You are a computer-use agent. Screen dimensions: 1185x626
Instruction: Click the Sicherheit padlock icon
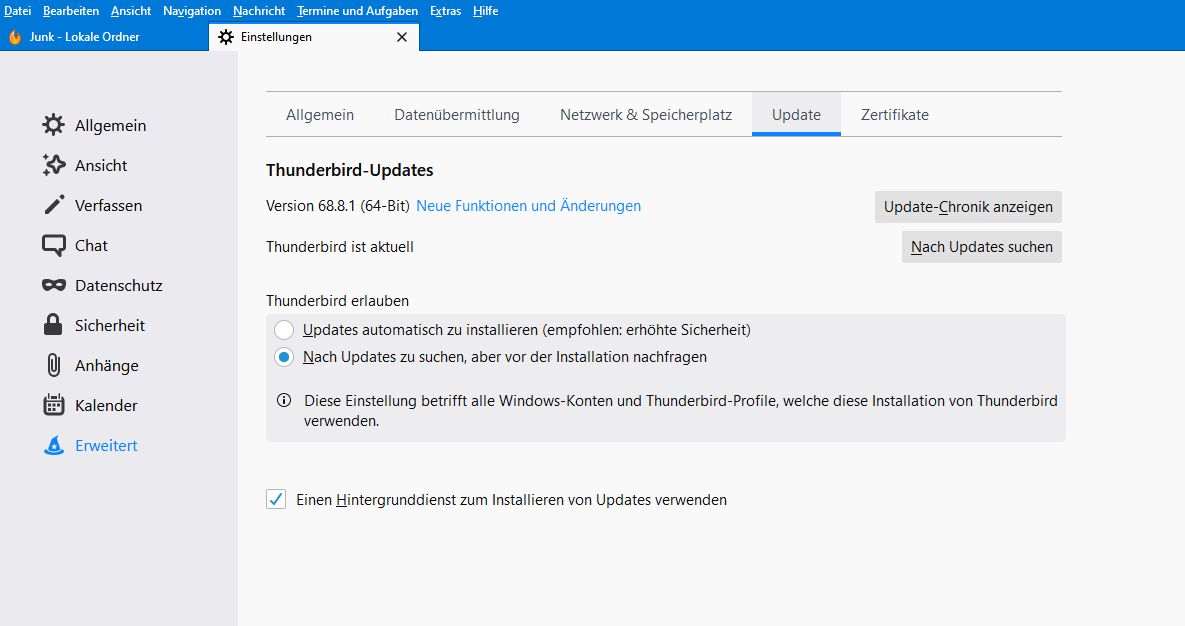coord(53,325)
